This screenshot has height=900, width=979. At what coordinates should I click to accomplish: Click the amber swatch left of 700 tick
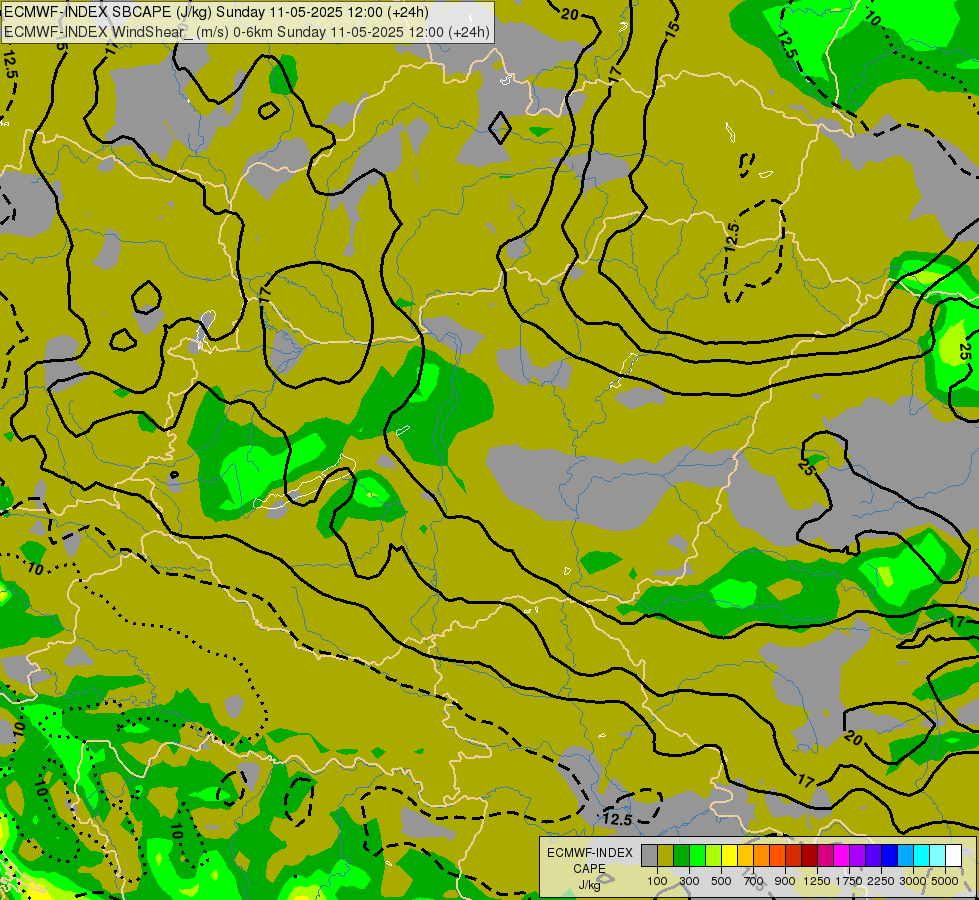pos(745,856)
